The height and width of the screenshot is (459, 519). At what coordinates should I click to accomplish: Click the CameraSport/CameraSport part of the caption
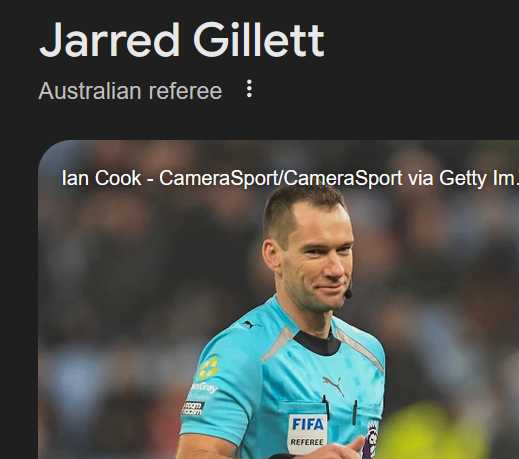pos(280,178)
